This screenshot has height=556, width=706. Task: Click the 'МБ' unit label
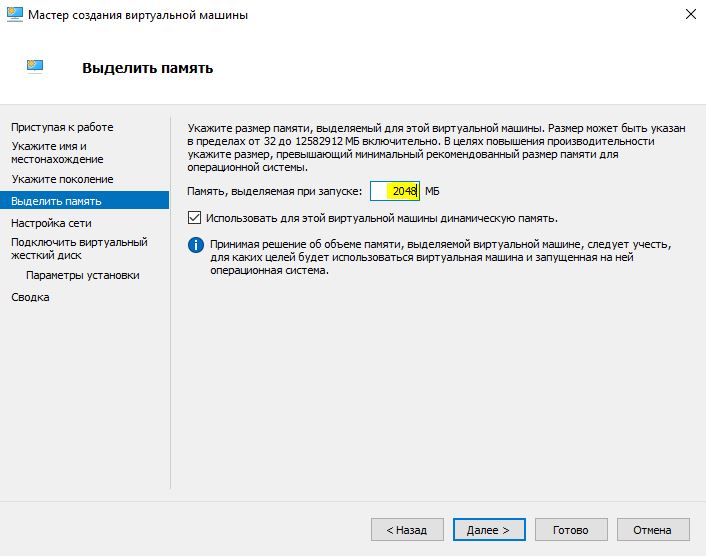coord(432,191)
